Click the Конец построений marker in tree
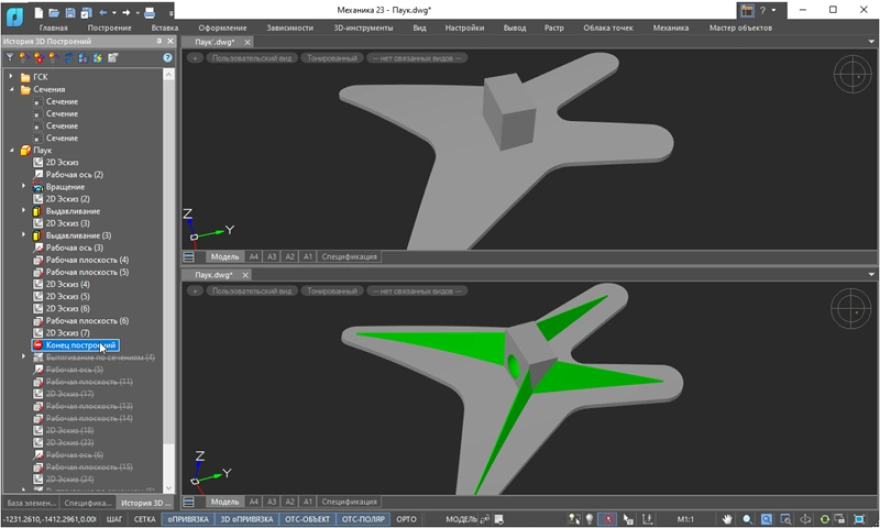This screenshot has height=528, width=880. click(80, 345)
